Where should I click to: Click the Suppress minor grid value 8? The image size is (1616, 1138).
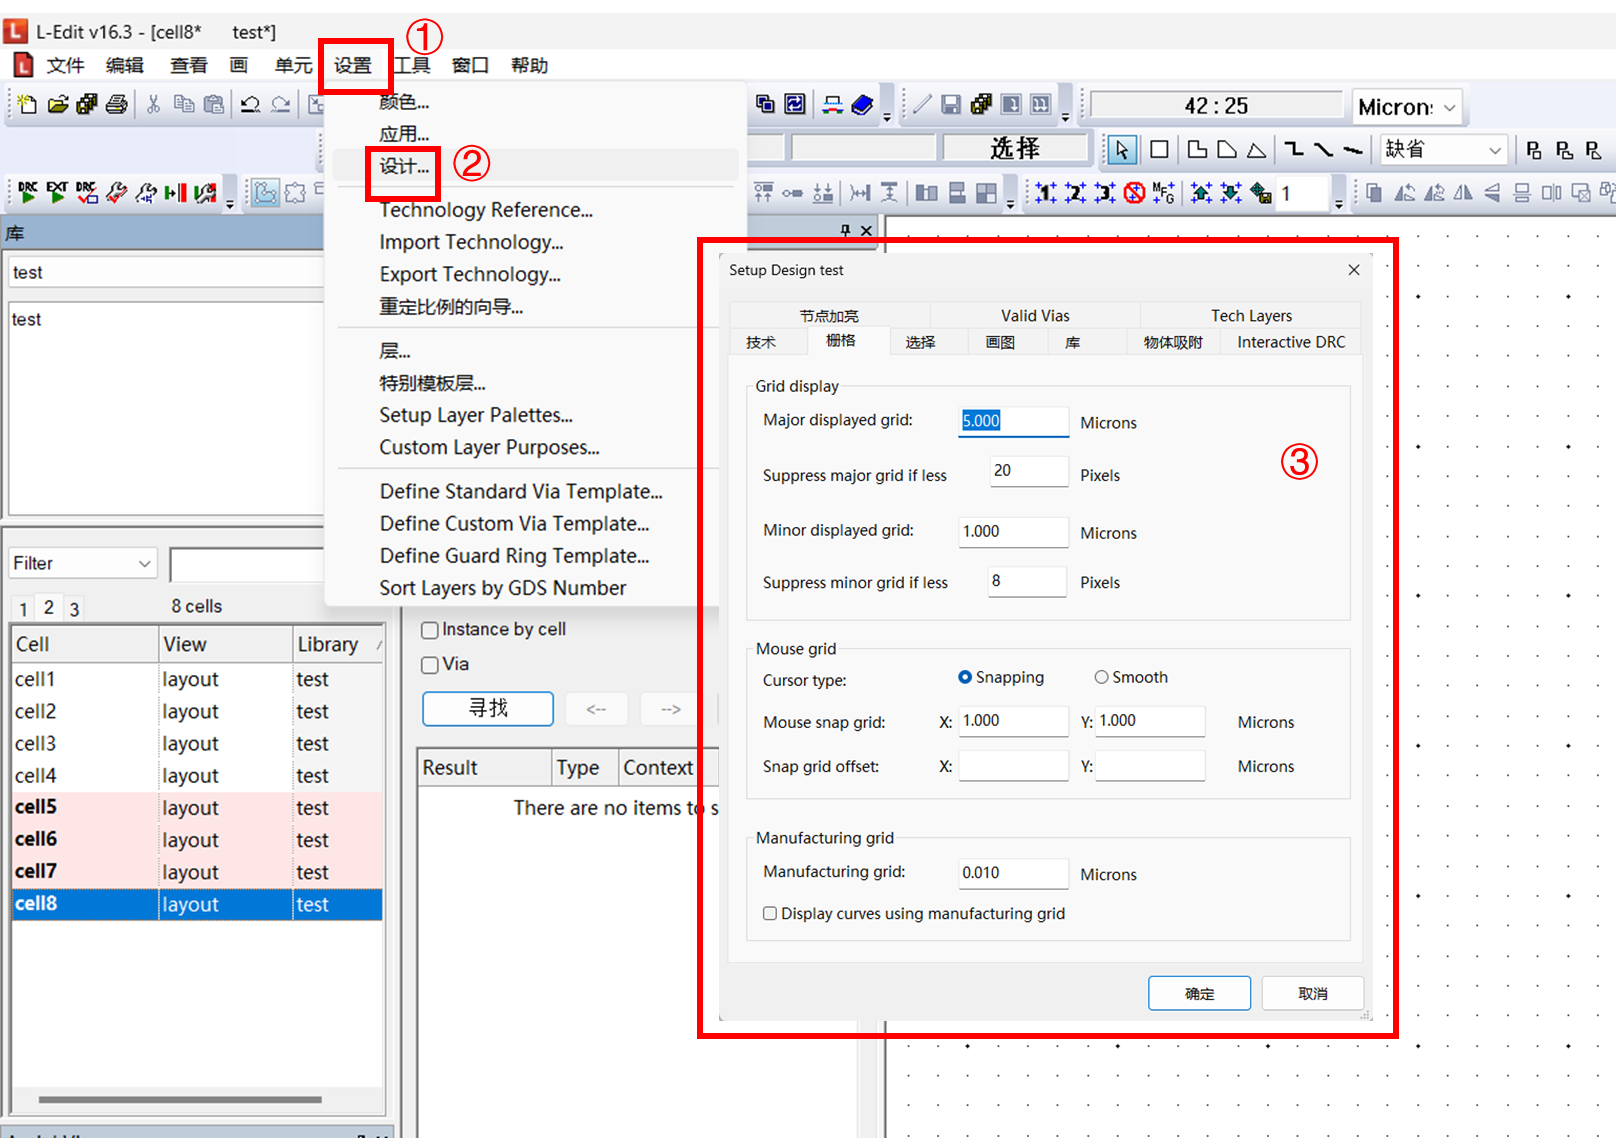[1028, 581]
